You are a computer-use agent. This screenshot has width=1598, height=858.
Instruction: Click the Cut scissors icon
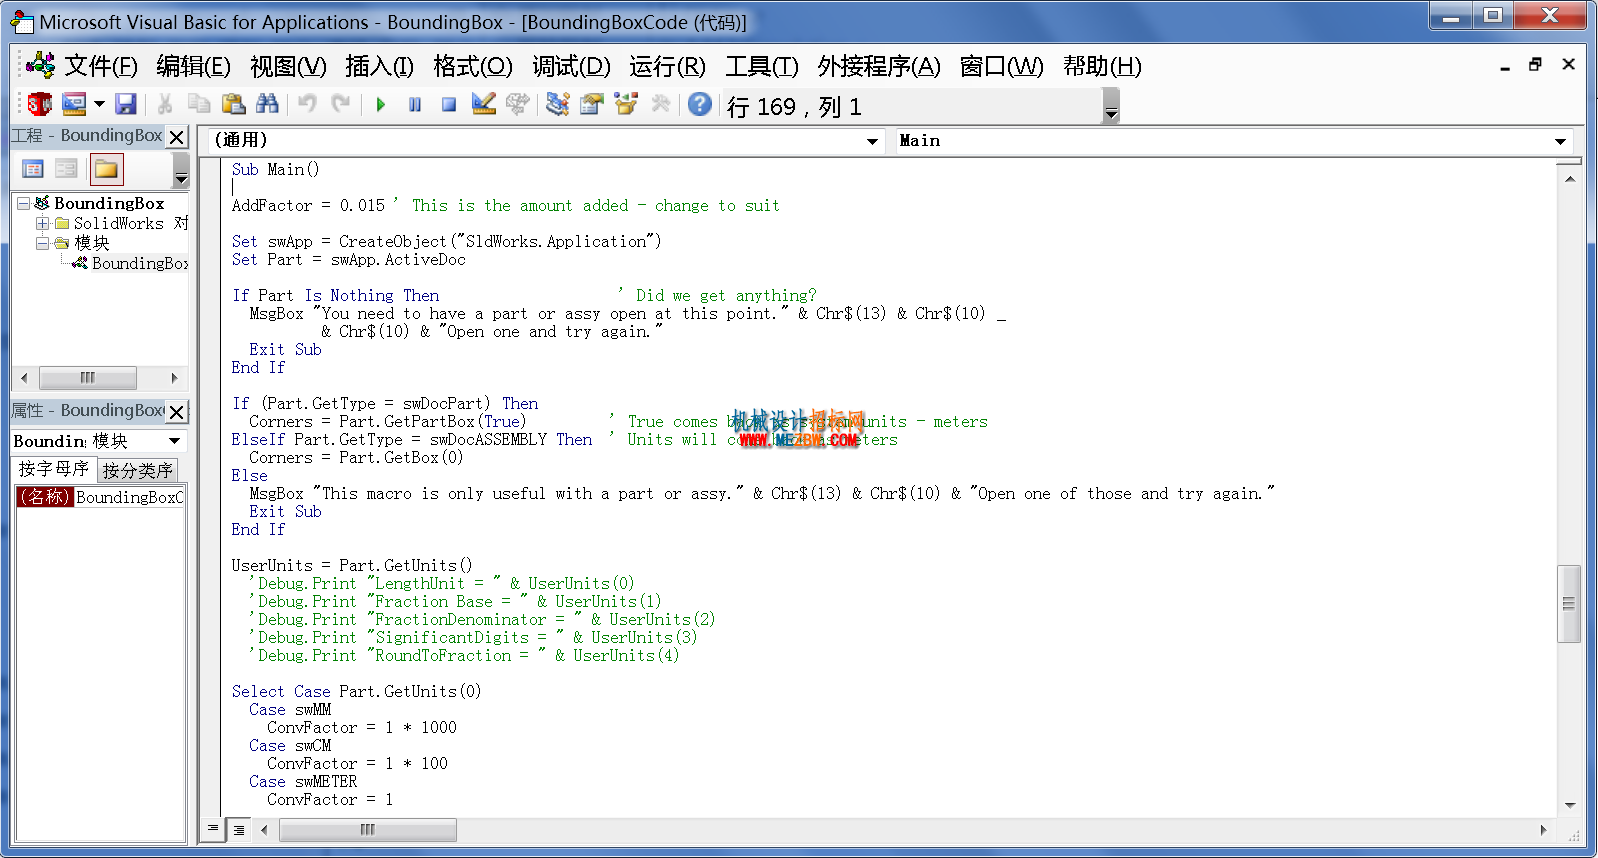(166, 104)
